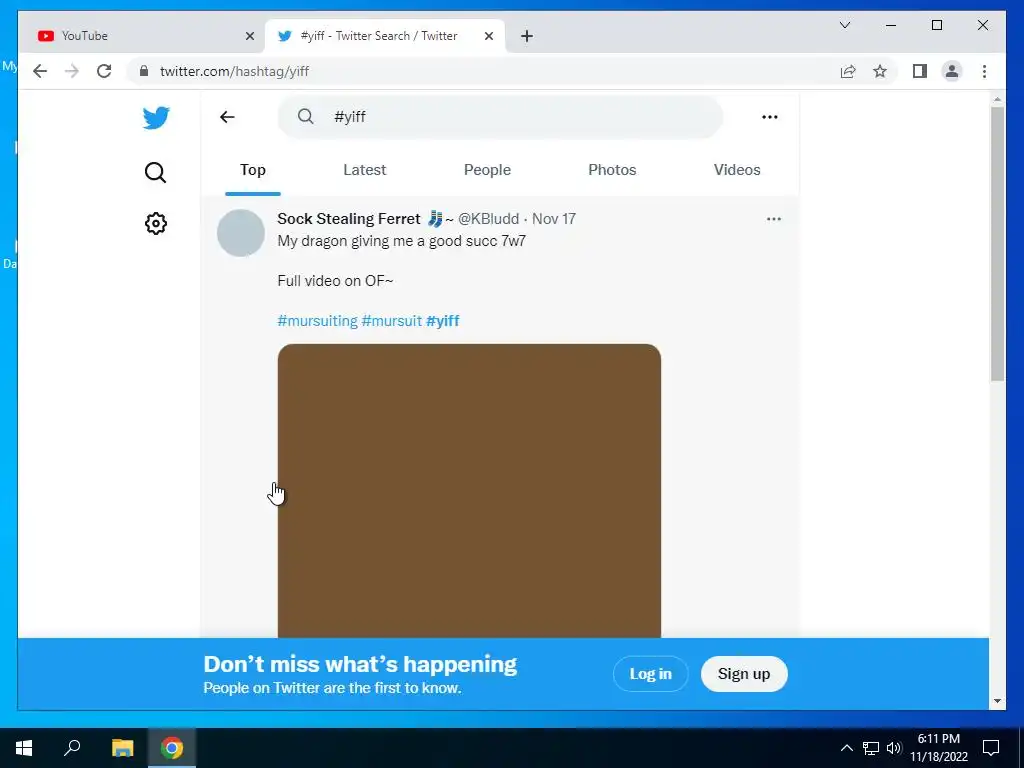
Task: Click the address bar URL
Action: [x=234, y=71]
